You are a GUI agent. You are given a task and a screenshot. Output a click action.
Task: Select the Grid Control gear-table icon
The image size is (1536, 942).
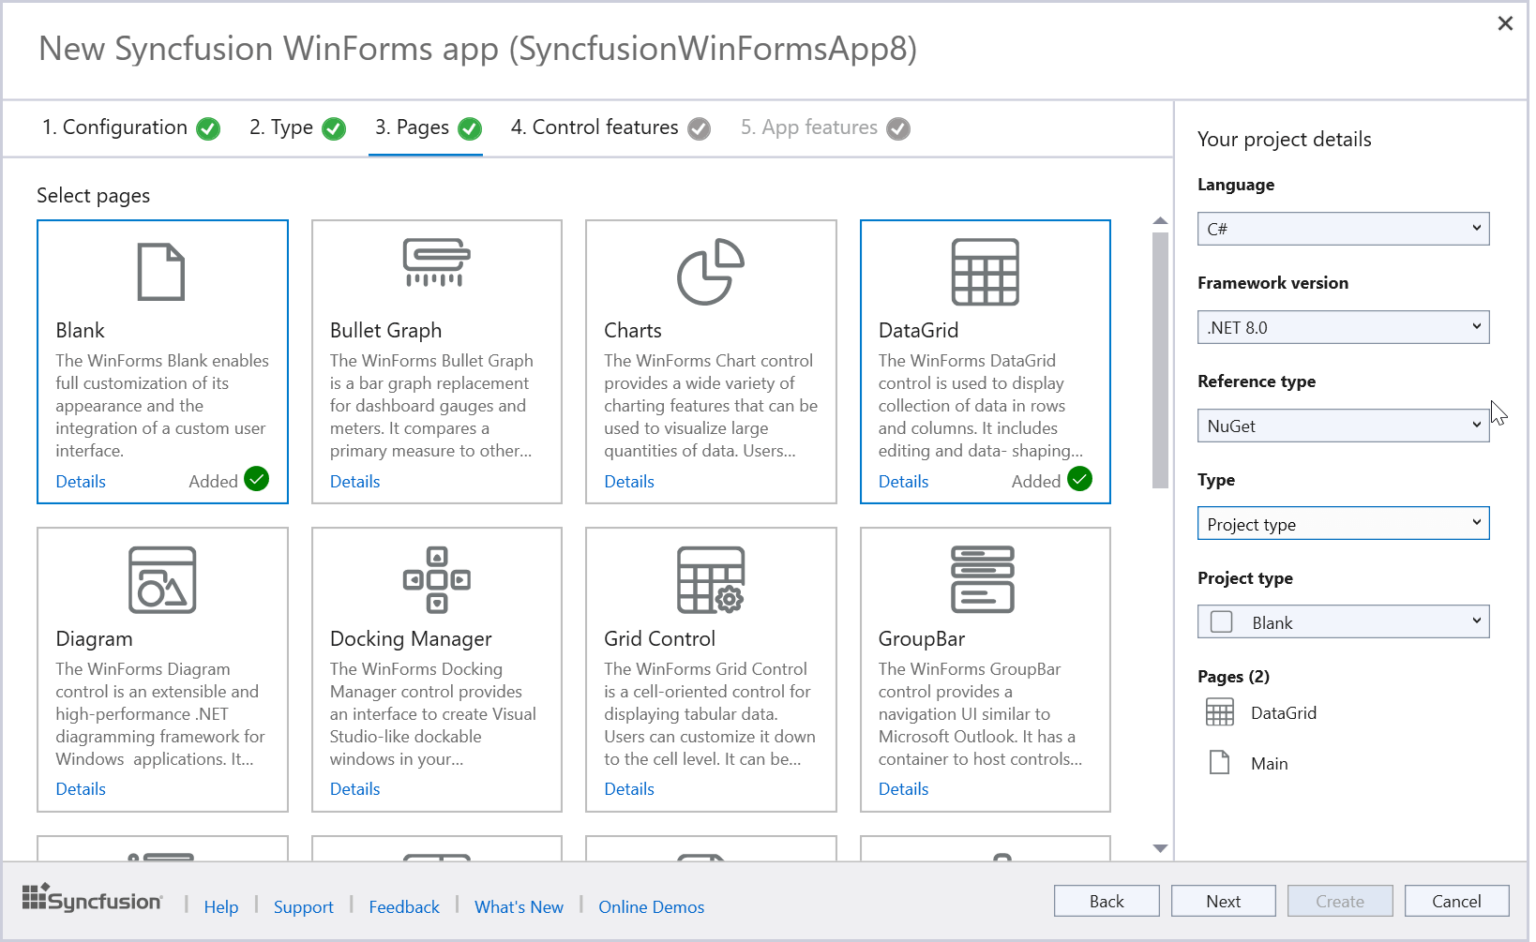tap(710, 579)
